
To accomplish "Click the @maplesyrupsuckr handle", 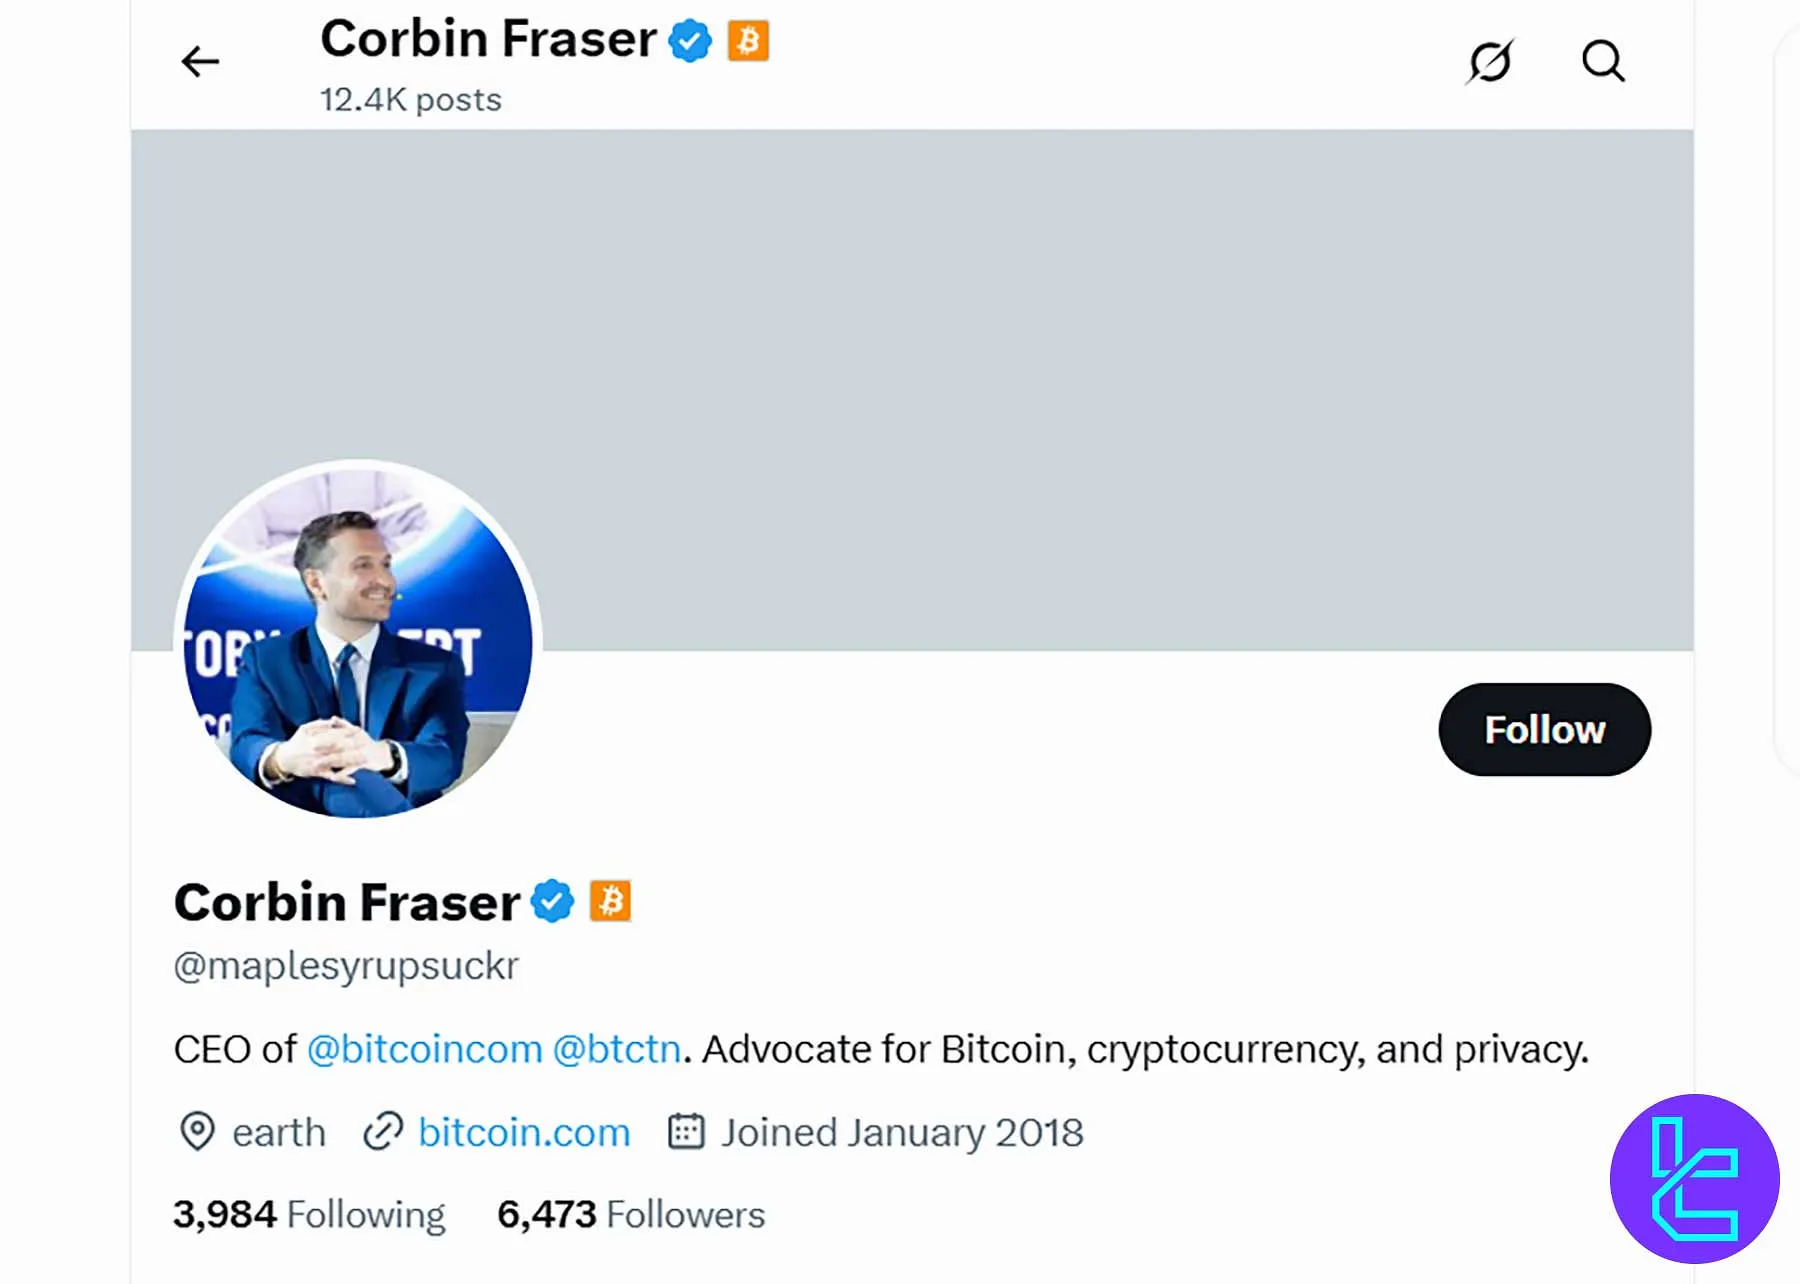I will tap(346, 966).
